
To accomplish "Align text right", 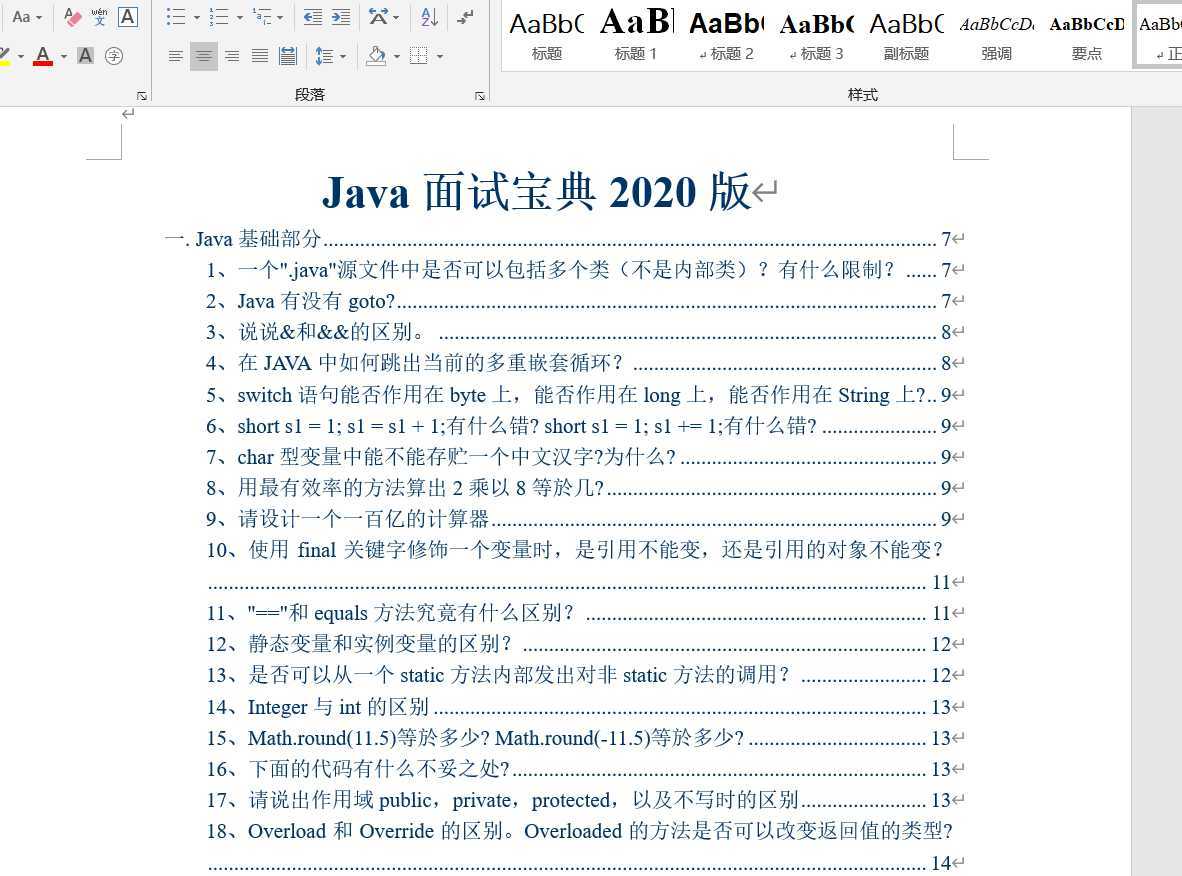I will (232, 56).
